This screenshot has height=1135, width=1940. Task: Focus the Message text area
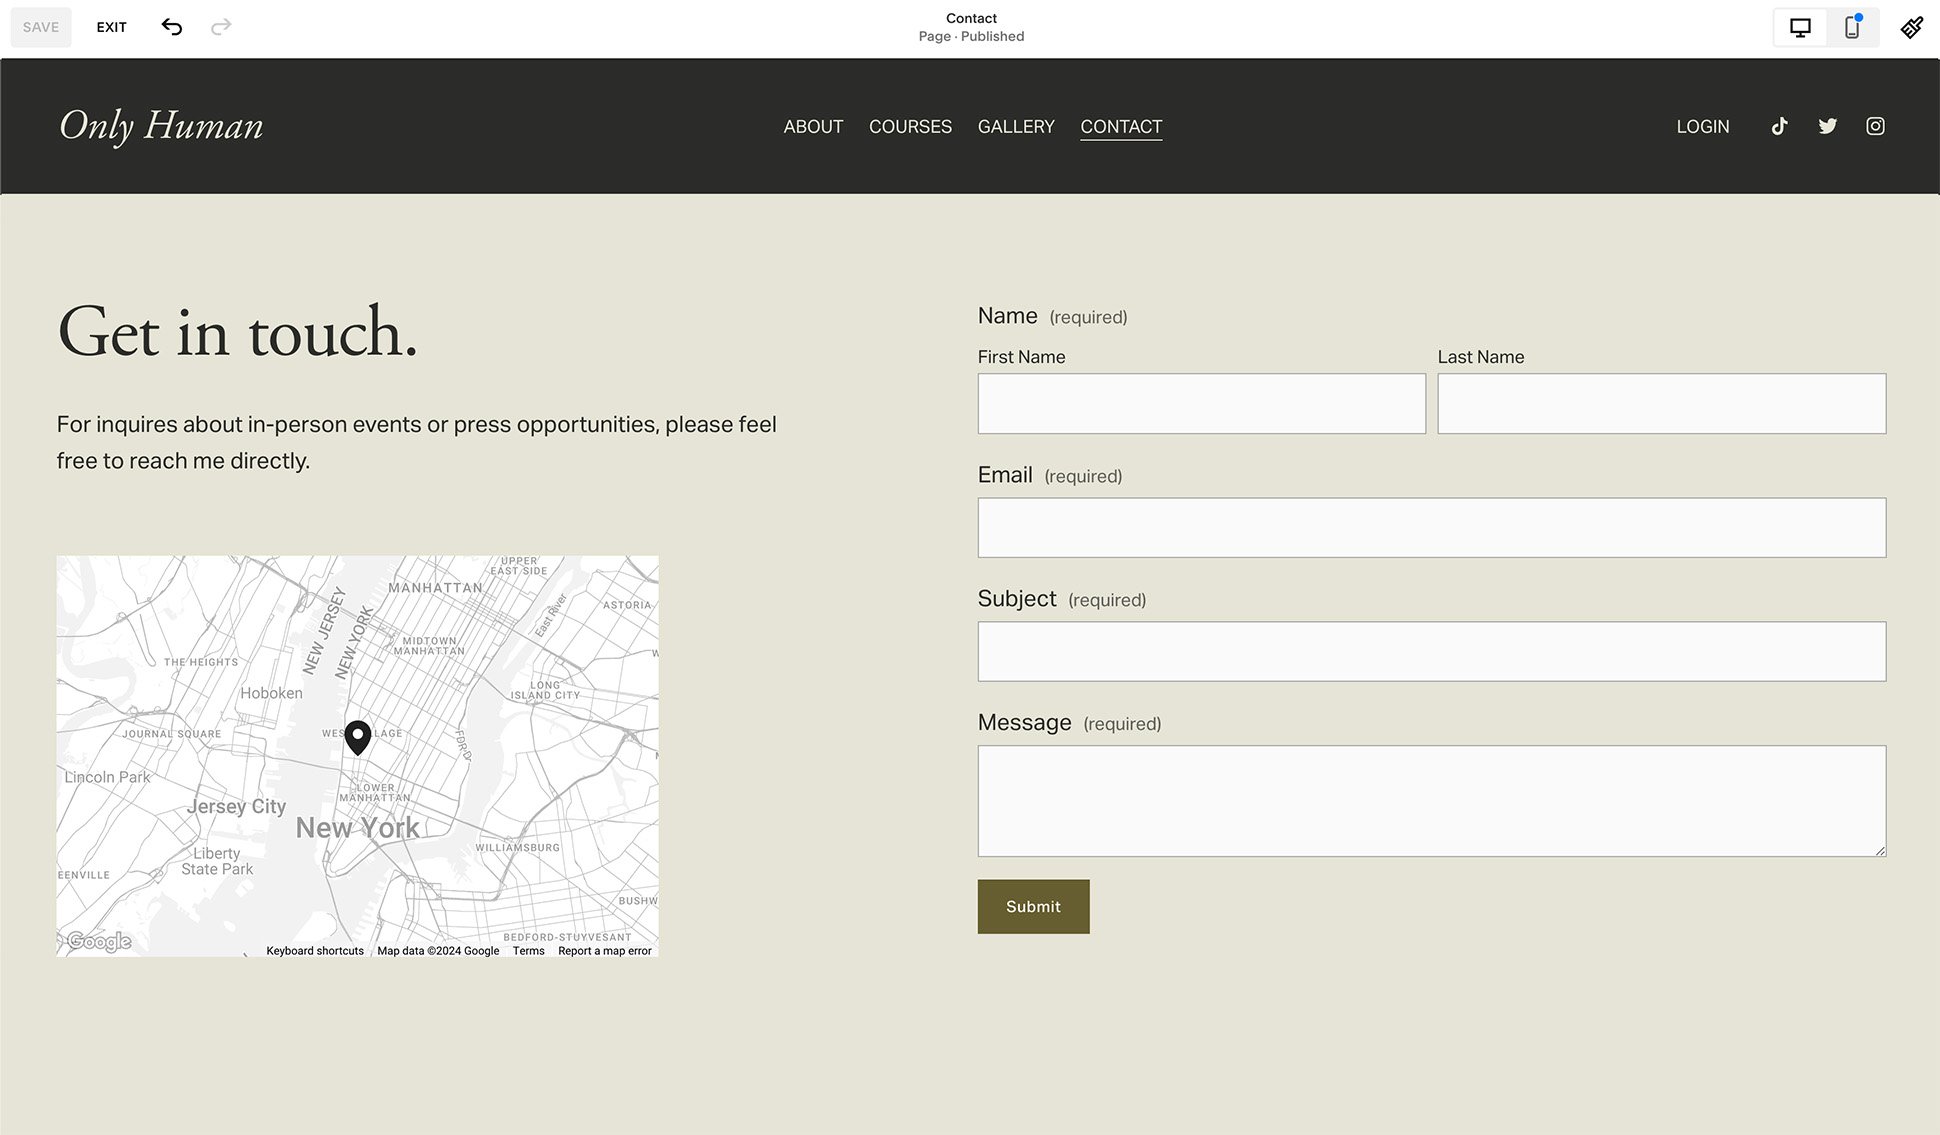click(x=1431, y=800)
